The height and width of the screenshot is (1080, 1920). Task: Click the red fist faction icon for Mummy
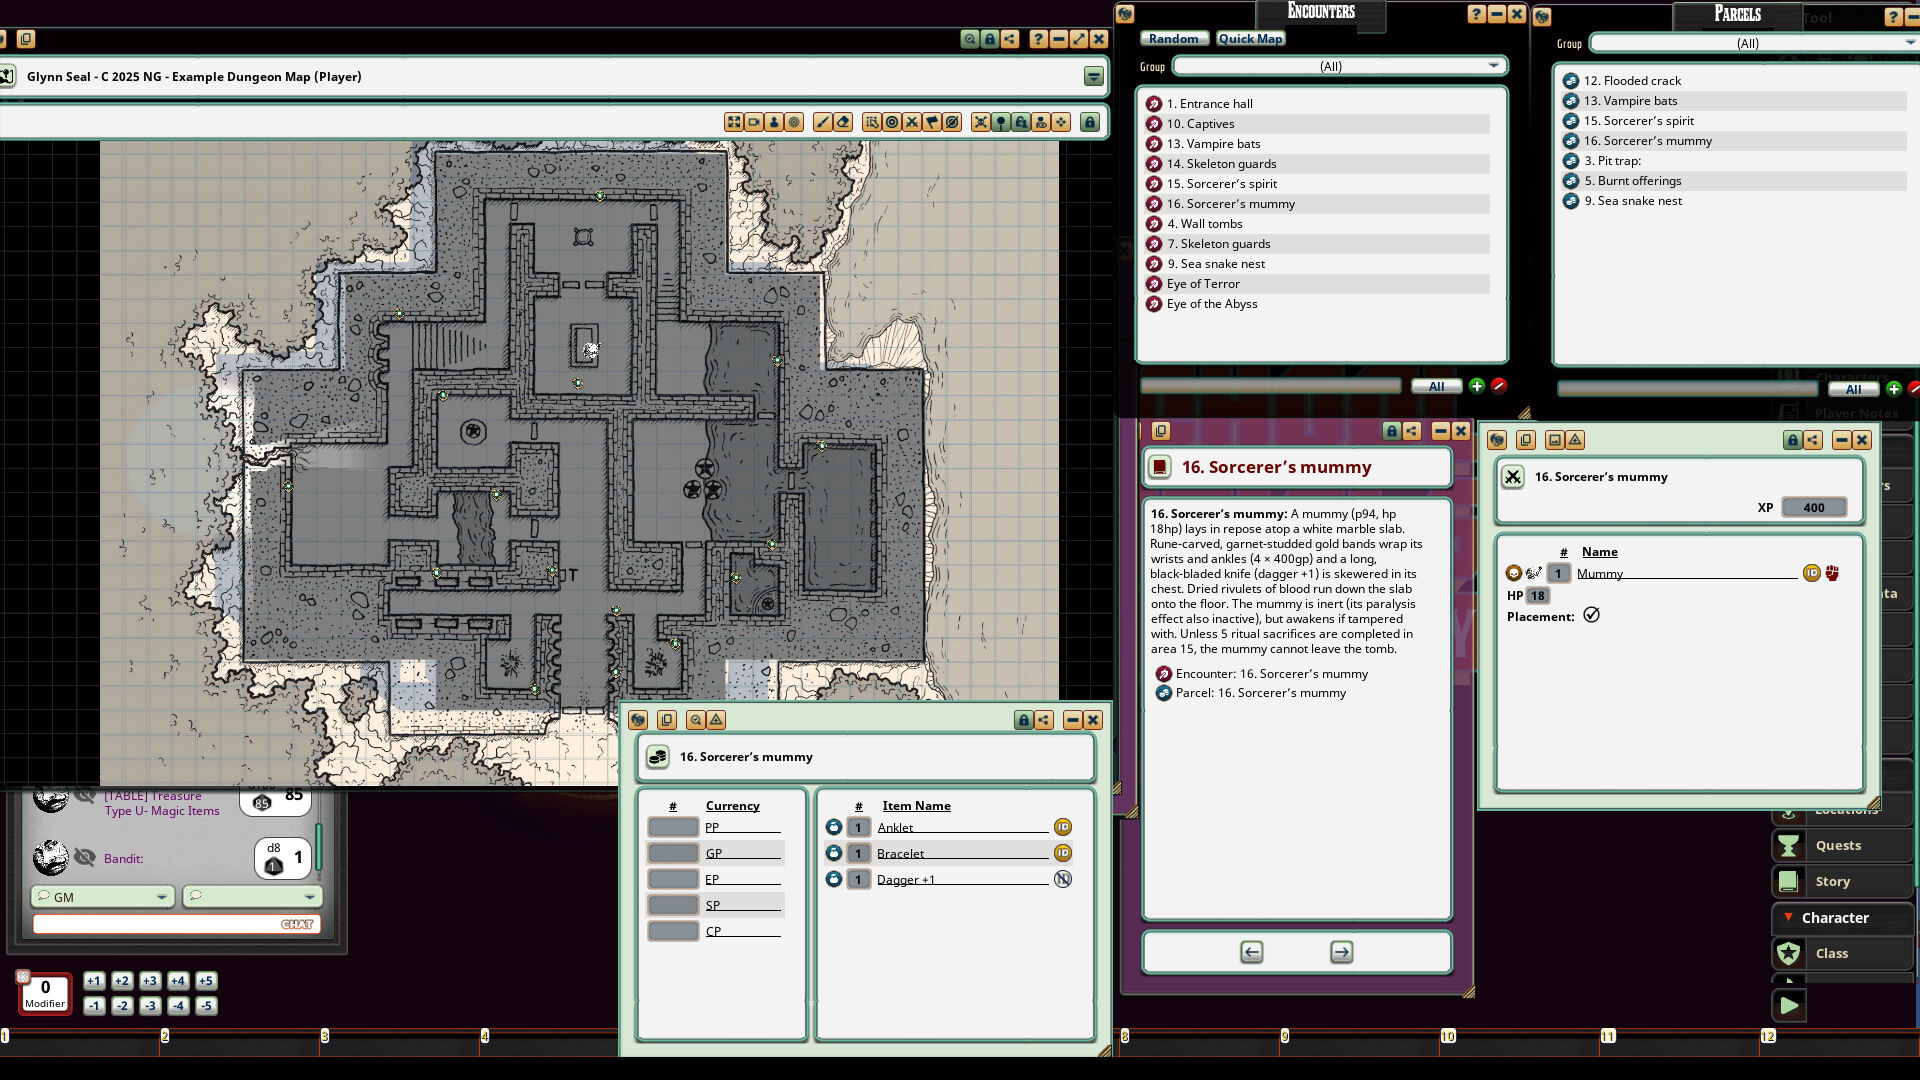point(1832,573)
